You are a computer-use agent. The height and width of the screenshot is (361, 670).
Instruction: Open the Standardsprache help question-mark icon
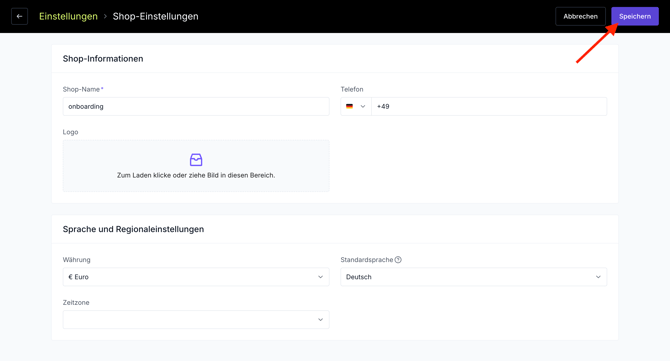point(398,260)
